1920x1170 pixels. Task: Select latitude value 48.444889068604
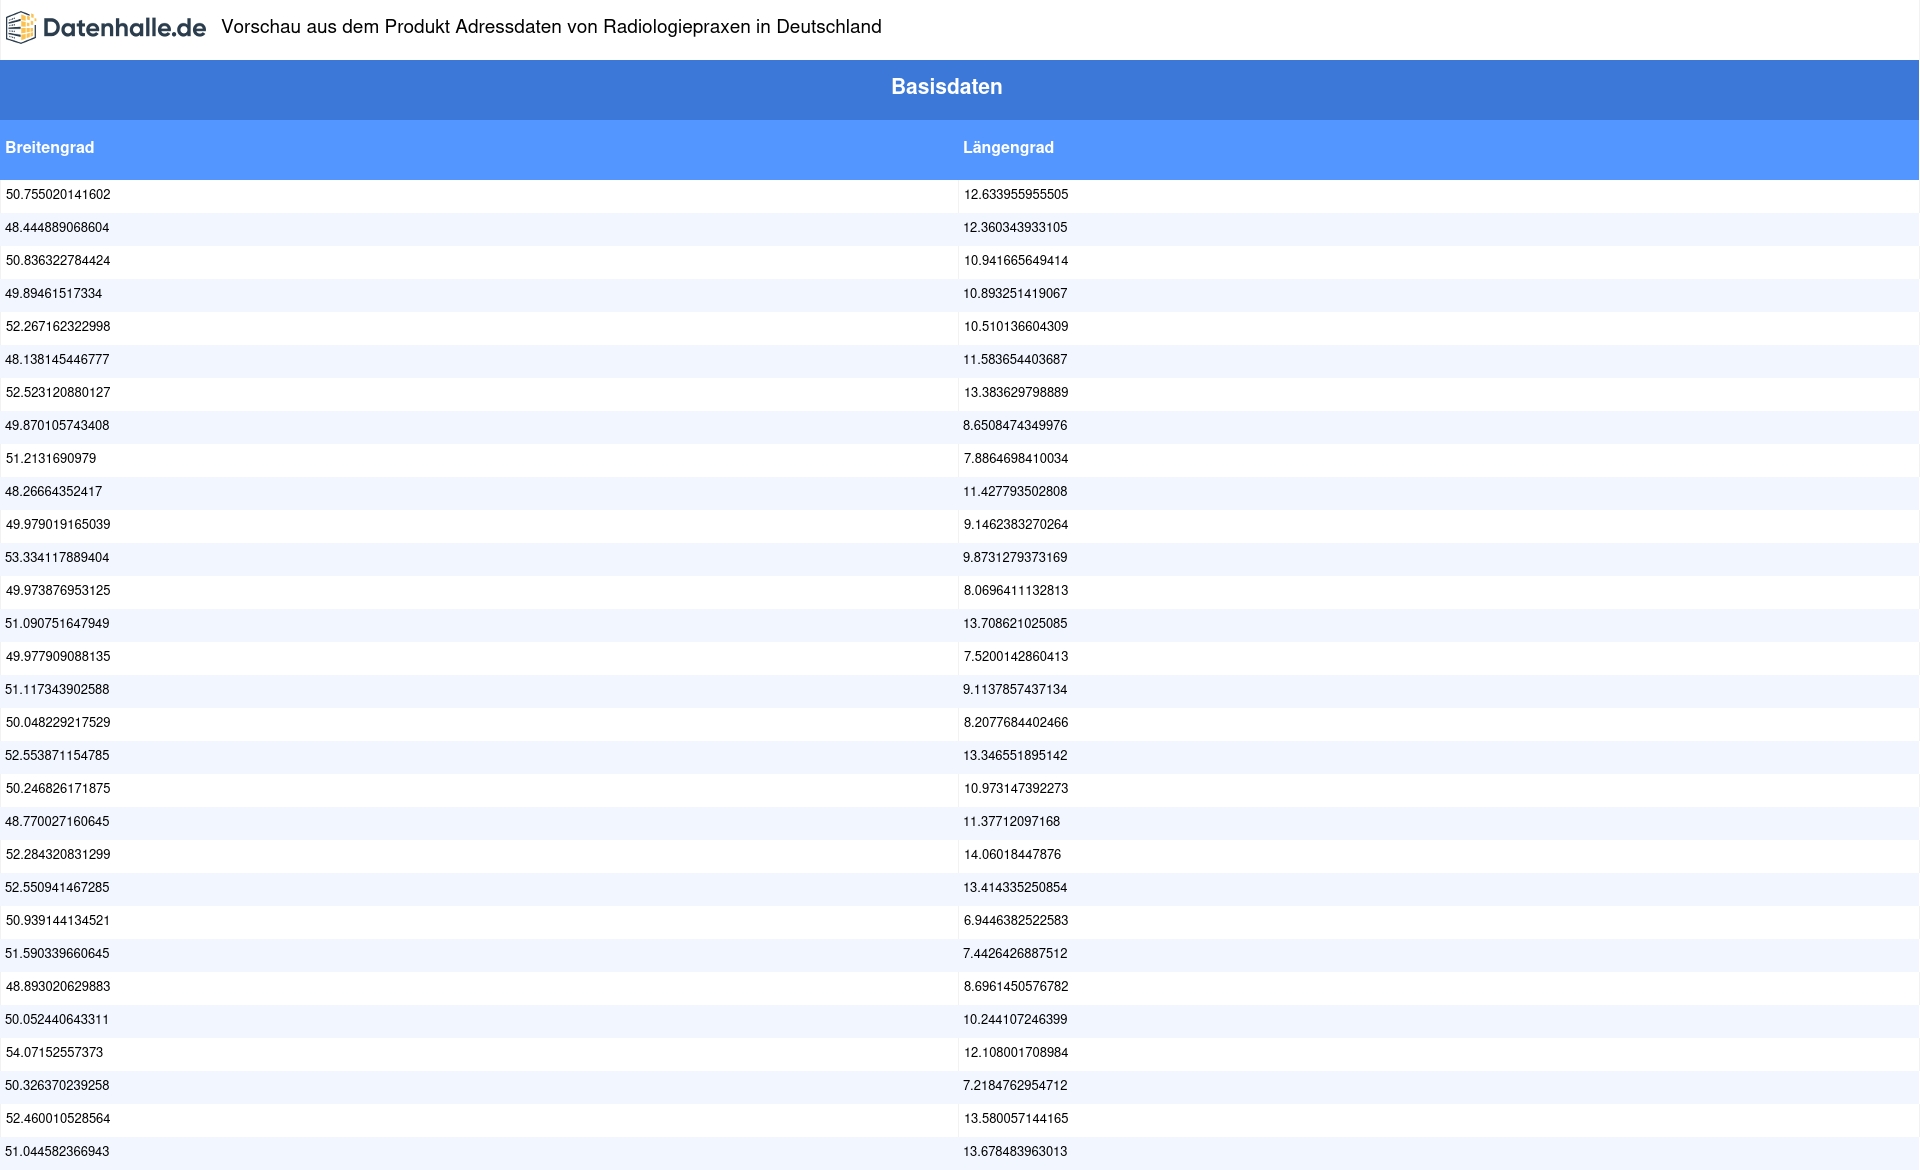(x=58, y=228)
